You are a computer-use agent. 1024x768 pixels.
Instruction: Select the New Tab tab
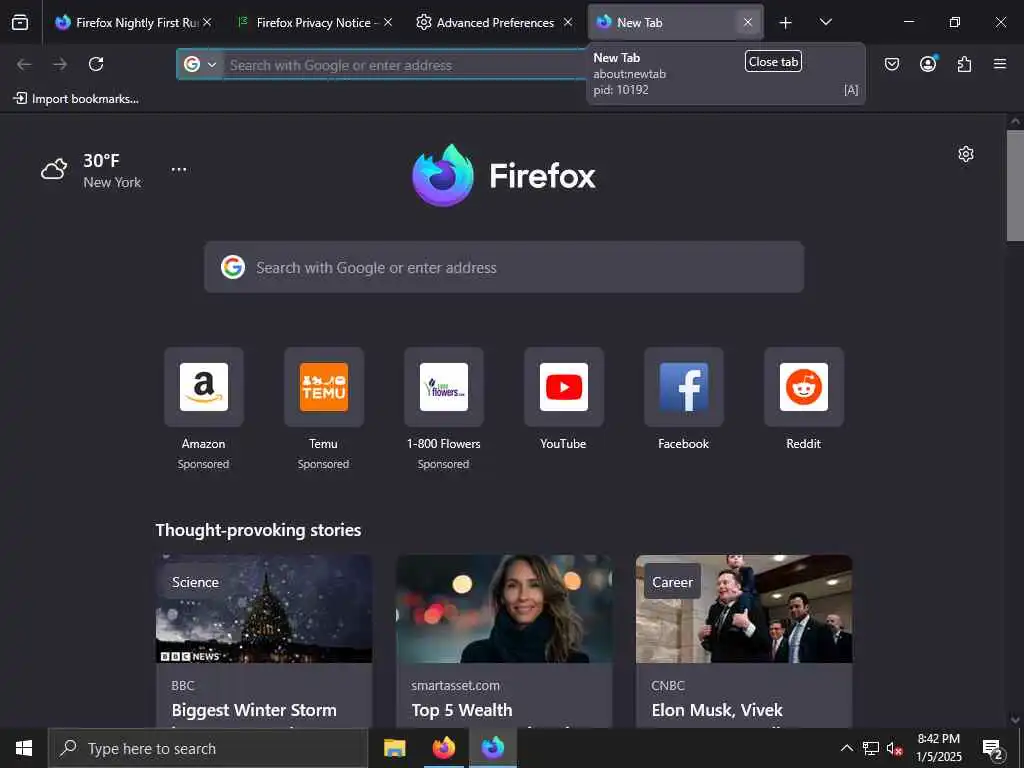[666, 23]
